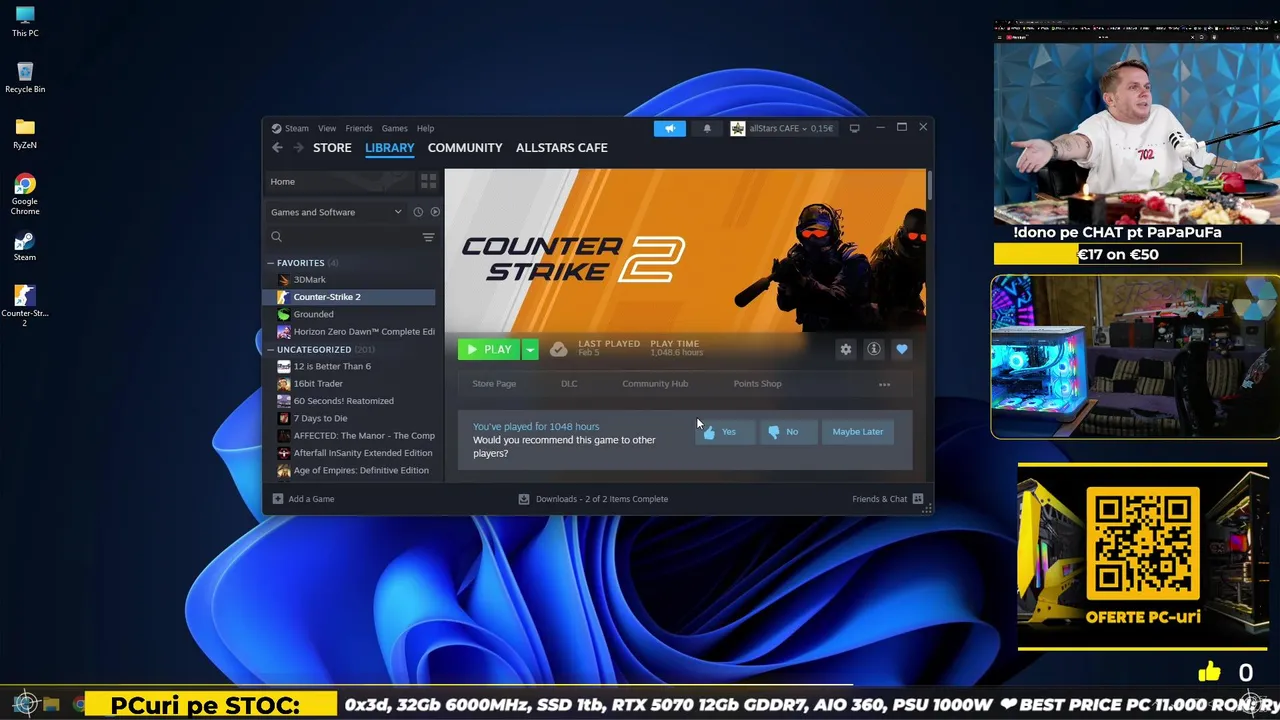The width and height of the screenshot is (1280, 720).
Task: Click the Big Picture mode monitor icon
Action: tap(854, 128)
